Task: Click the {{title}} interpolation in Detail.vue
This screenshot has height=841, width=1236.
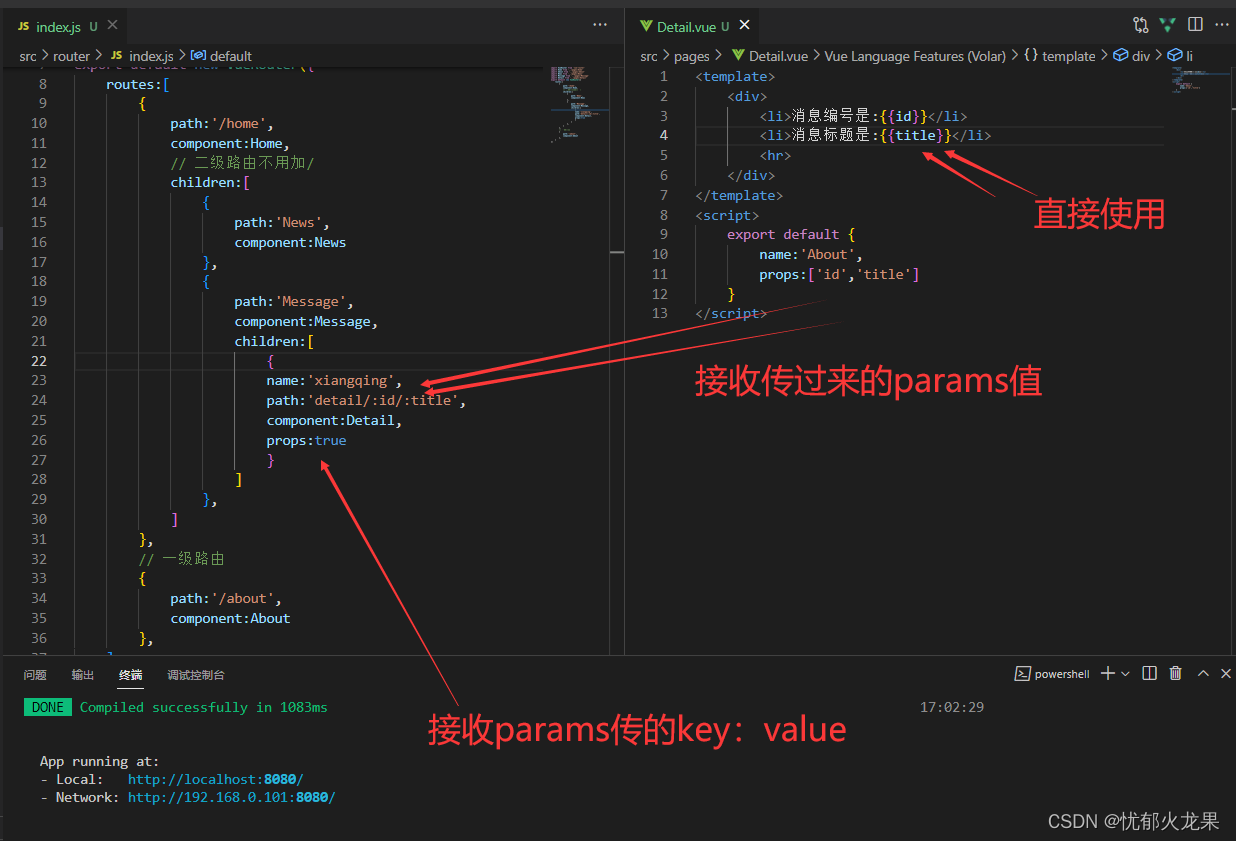Action: [916, 135]
